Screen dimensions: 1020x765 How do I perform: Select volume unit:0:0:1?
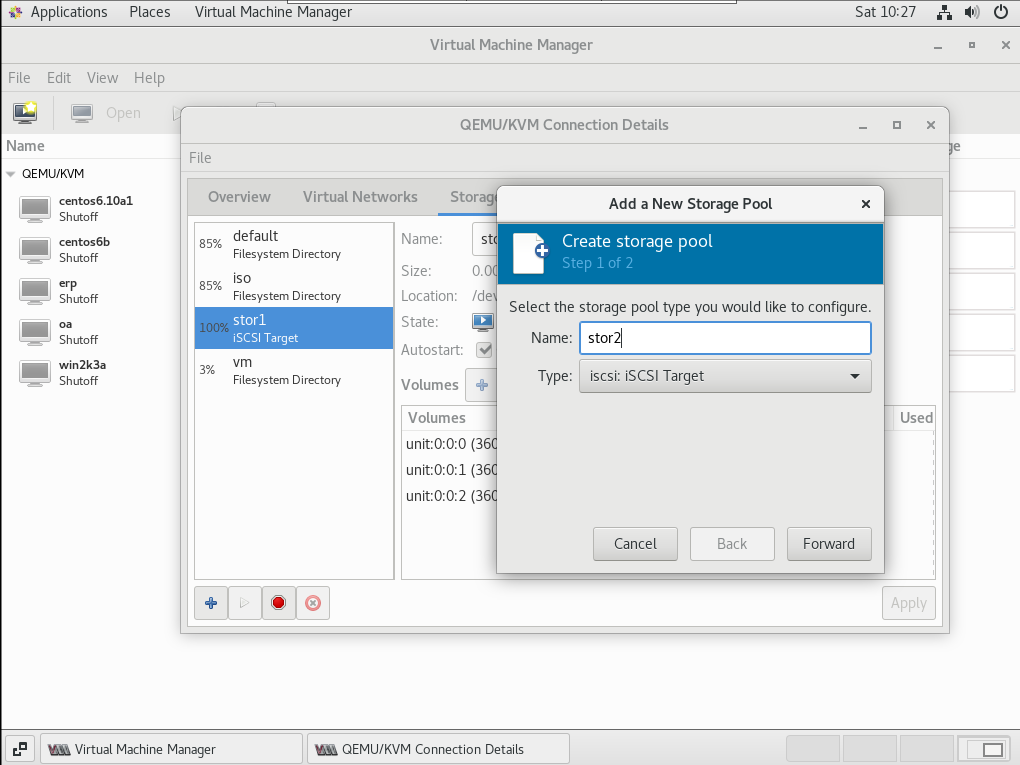coord(451,470)
